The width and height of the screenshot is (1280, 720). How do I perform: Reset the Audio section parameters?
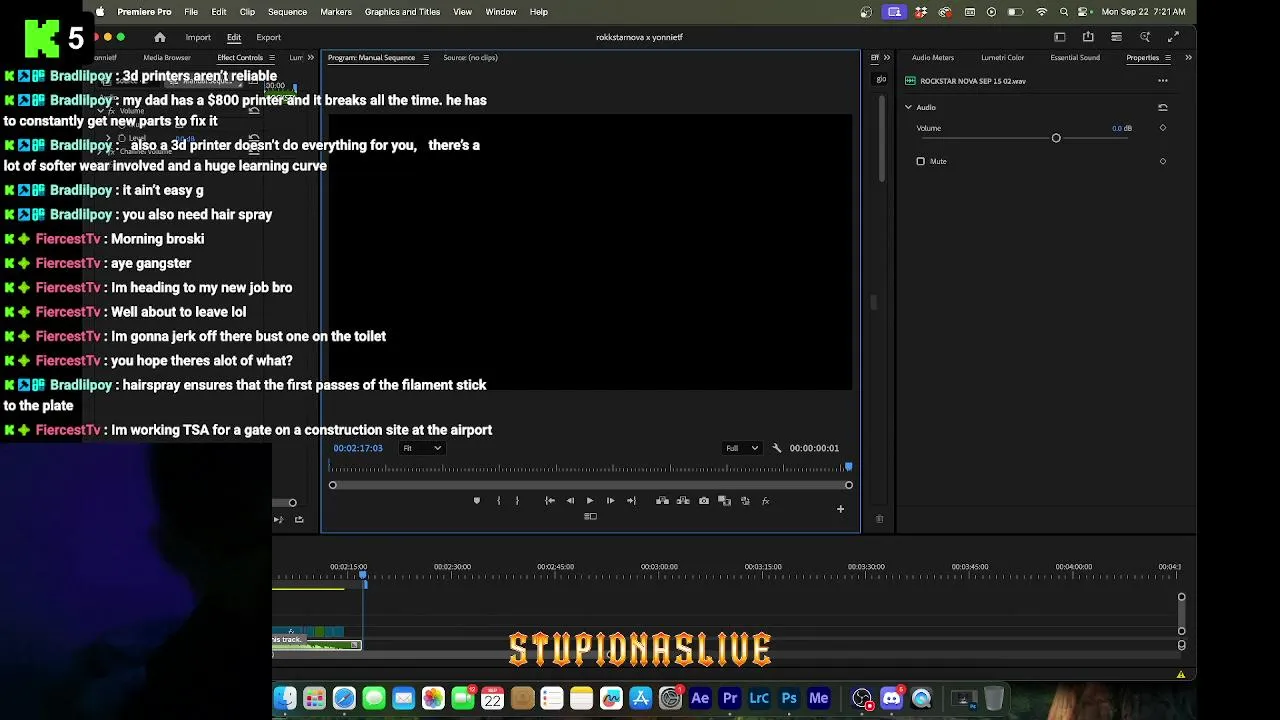pyautogui.click(x=1162, y=107)
